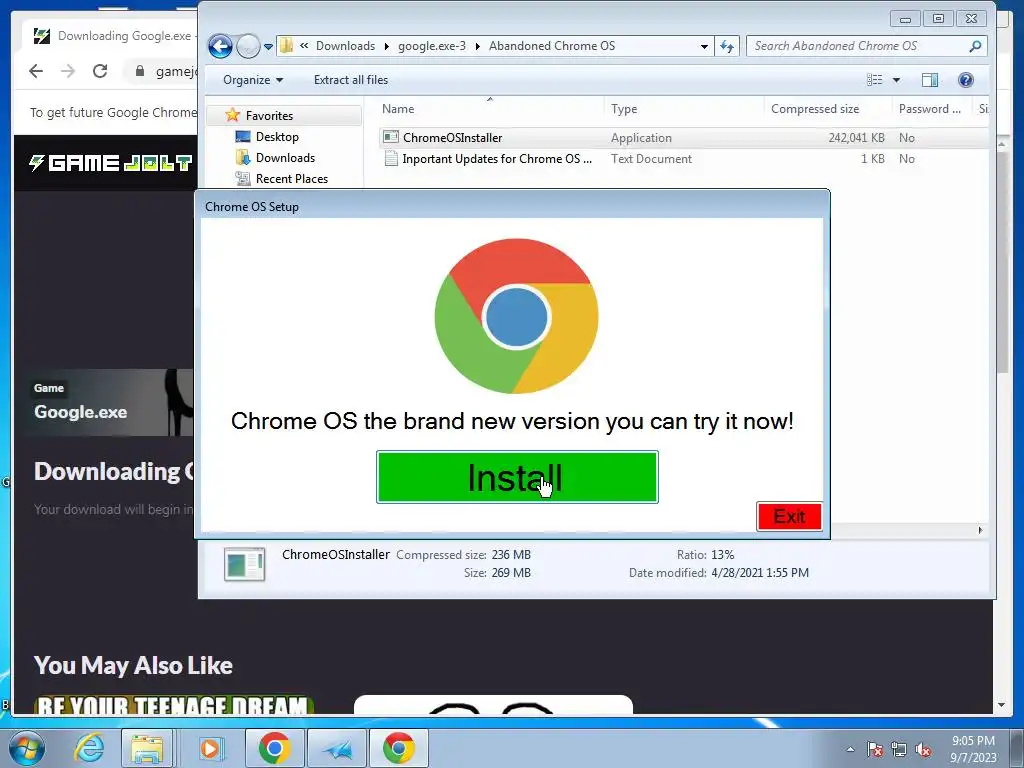1024x768 pixels.
Task: Open Explorer recent locations dropdown arrow
Action: [268, 47]
